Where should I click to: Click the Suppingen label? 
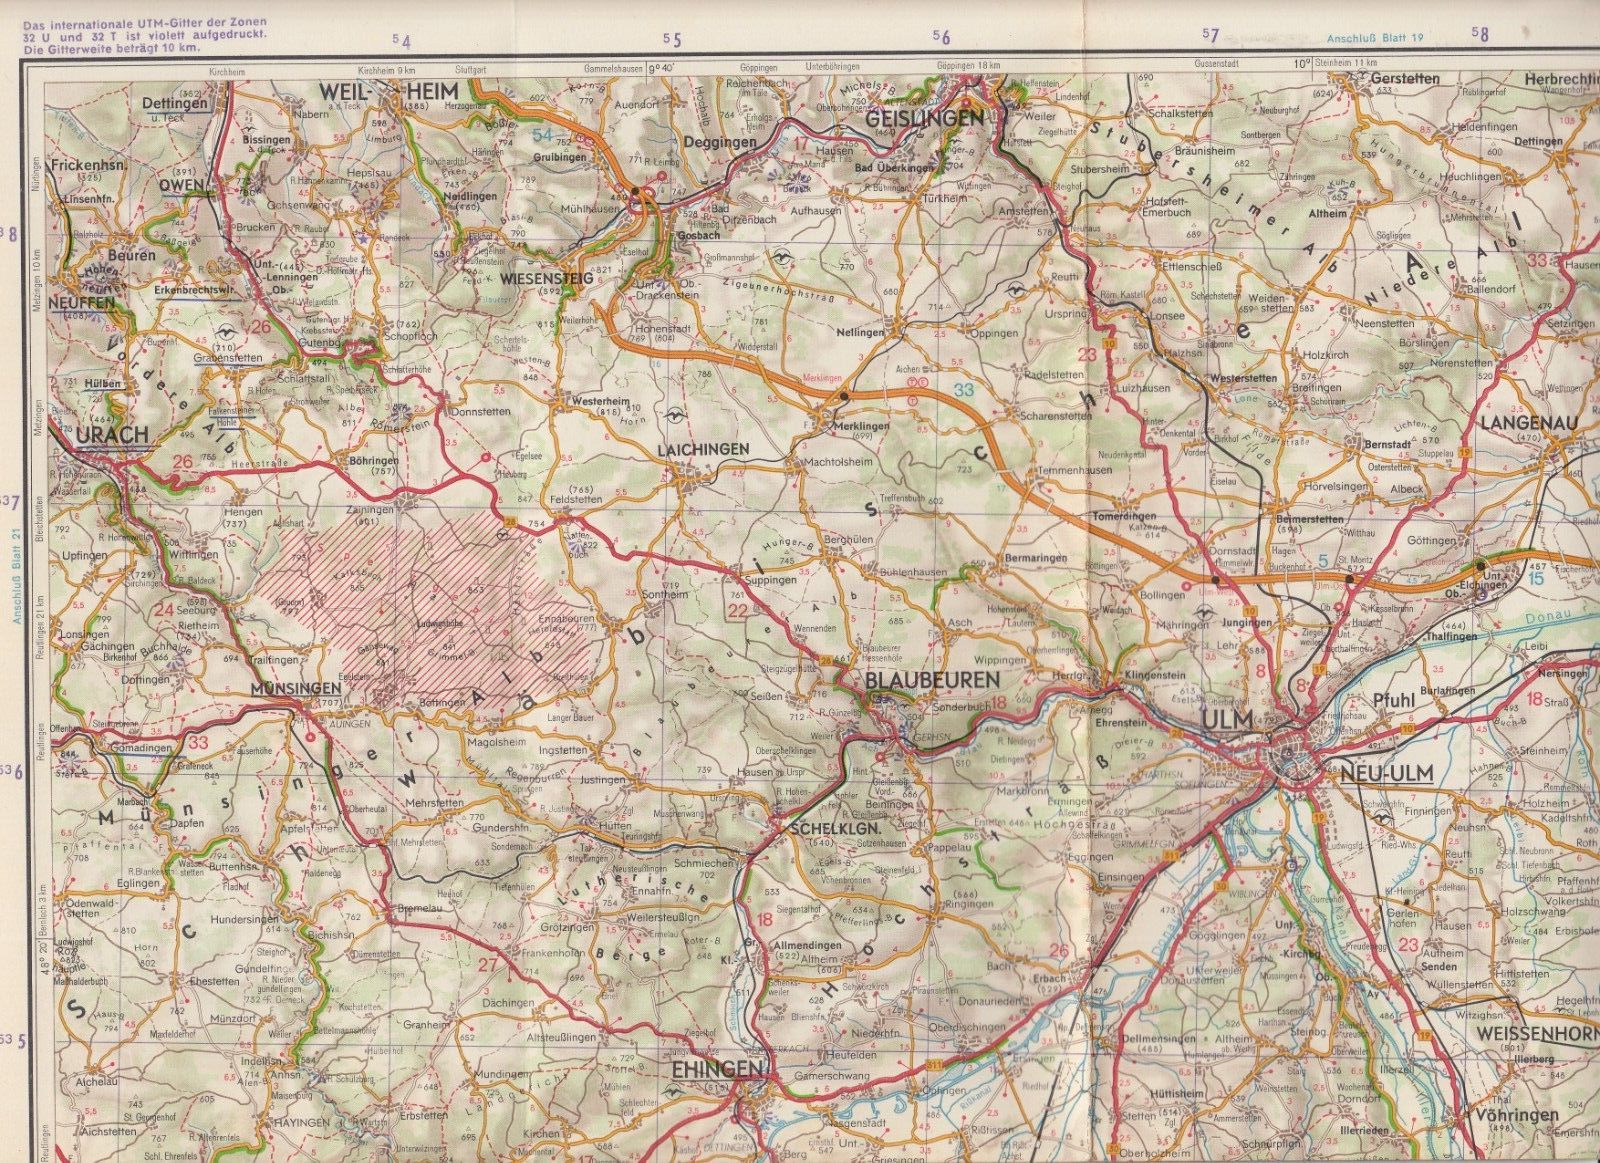[x=770, y=580]
